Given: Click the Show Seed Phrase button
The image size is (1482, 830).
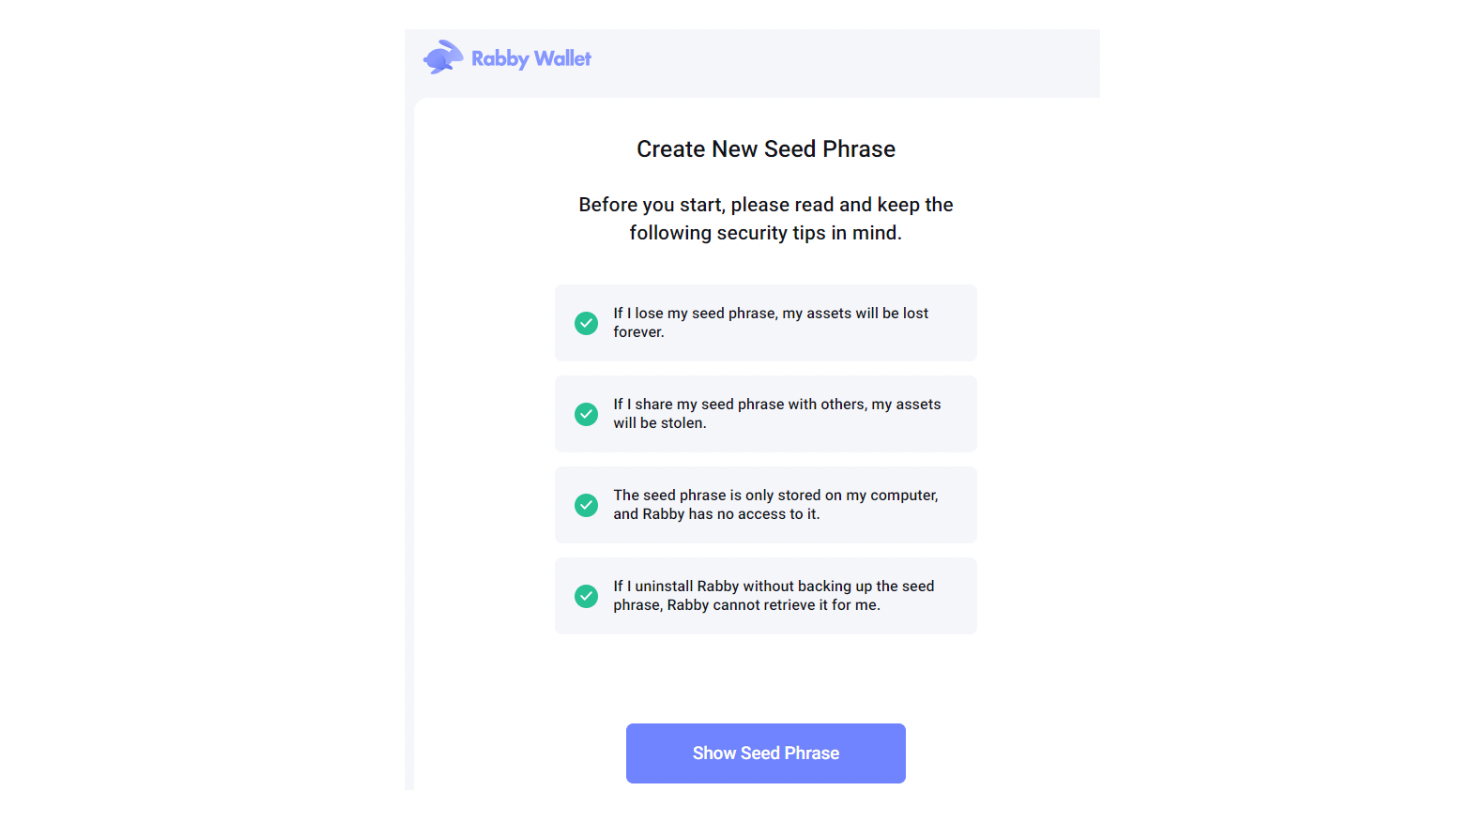Looking at the screenshot, I should pyautogui.click(x=766, y=753).
